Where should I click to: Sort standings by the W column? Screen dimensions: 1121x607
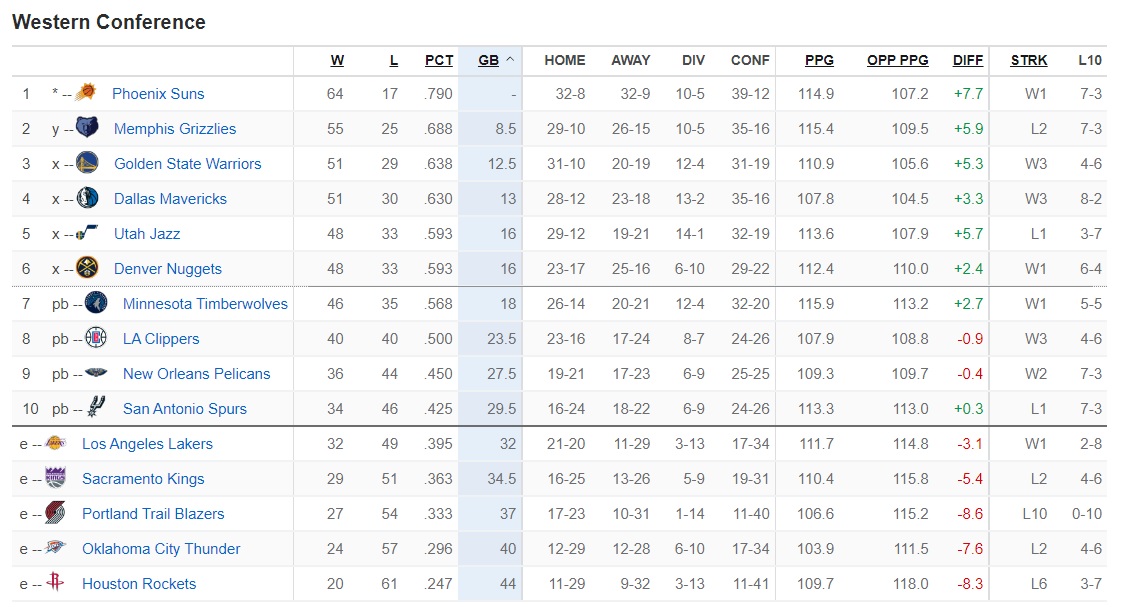coord(337,60)
